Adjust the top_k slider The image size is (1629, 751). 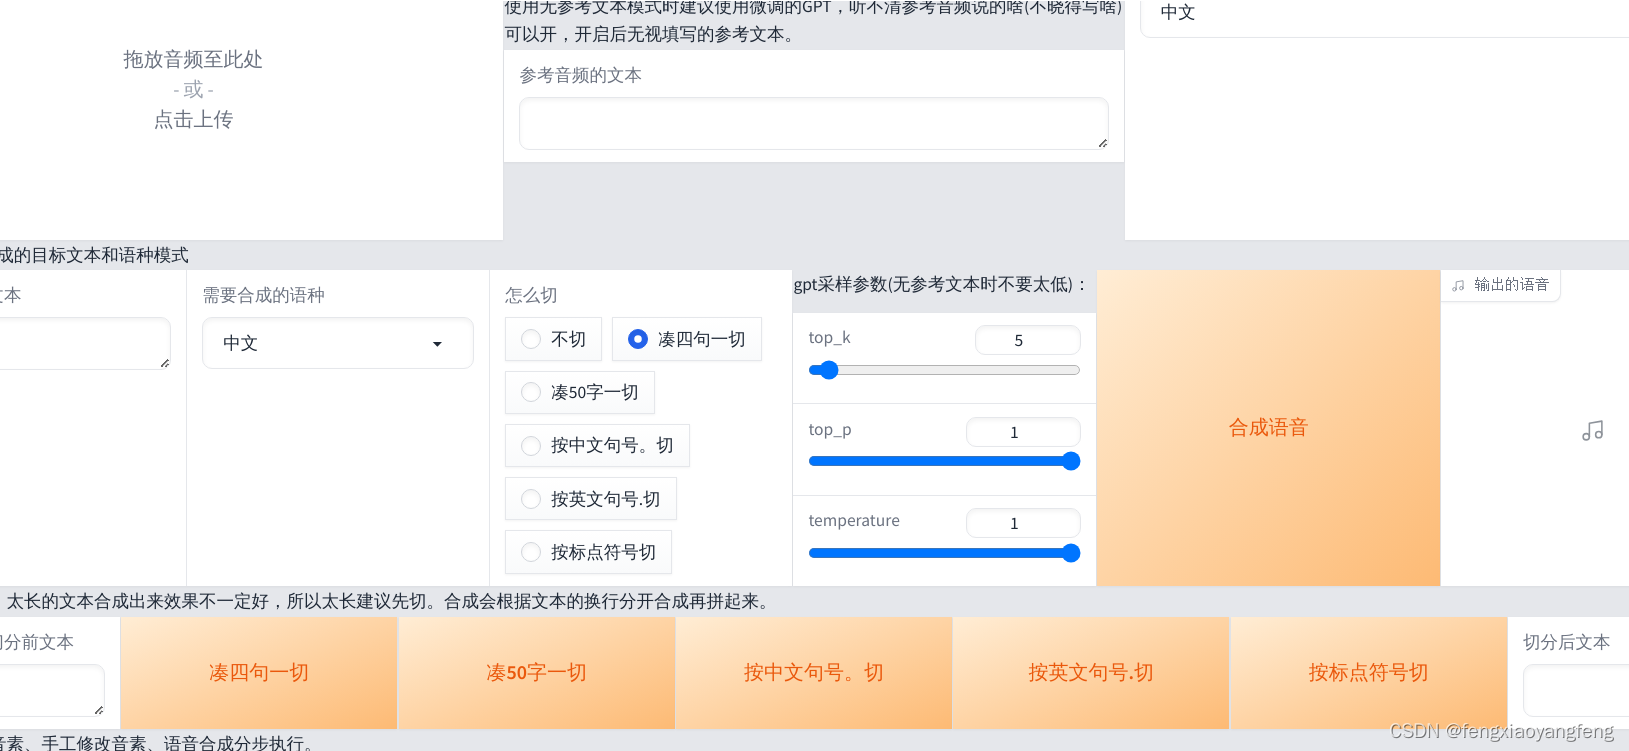pos(944,370)
